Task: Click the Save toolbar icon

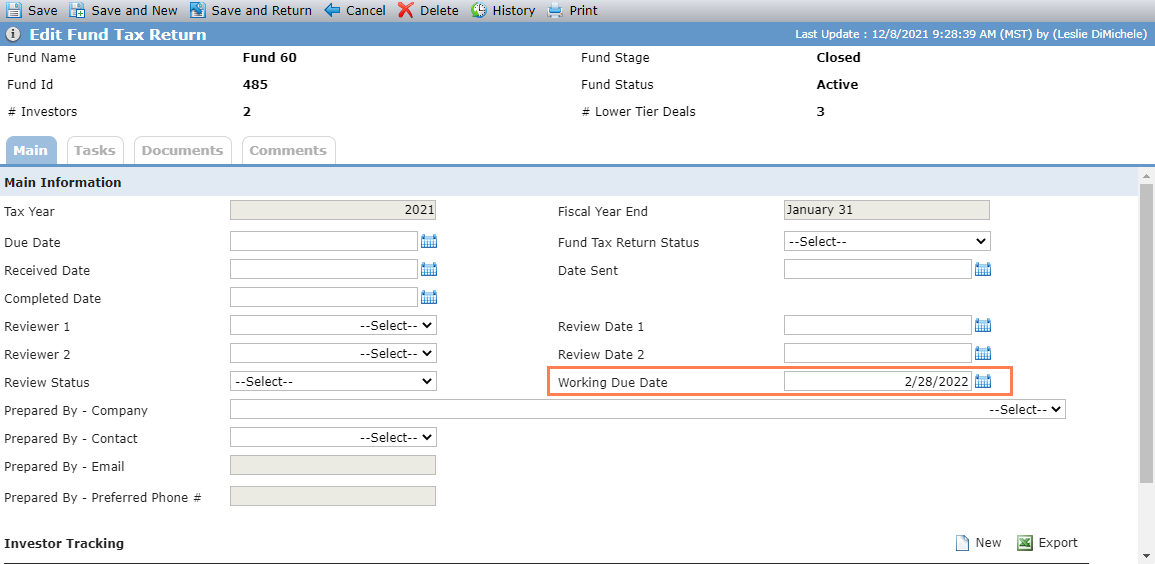Action: coord(14,10)
